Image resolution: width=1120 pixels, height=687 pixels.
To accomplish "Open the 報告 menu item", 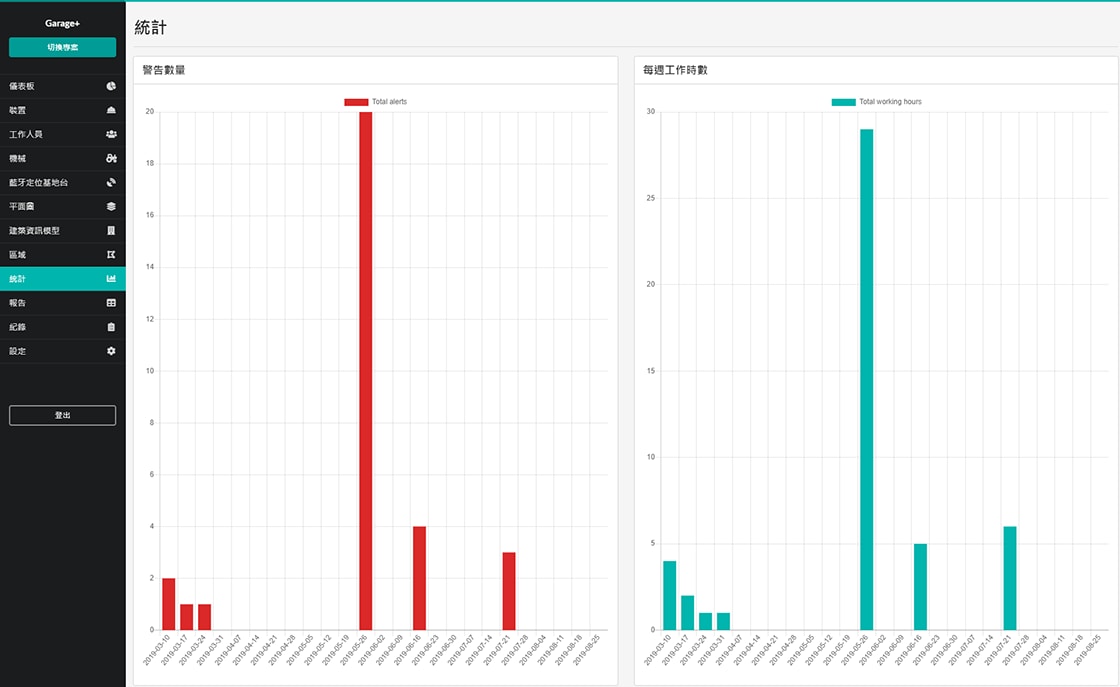I will tap(18, 303).
